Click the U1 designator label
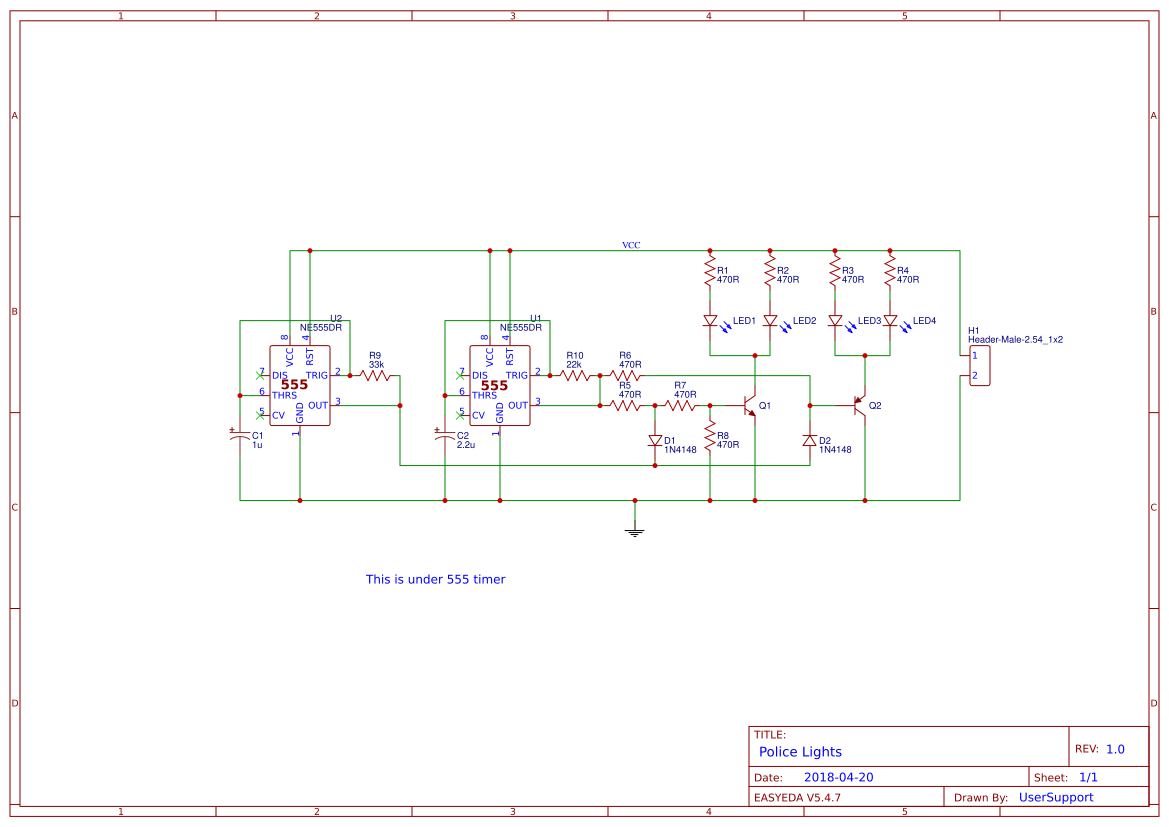Viewport: 1169px width, 827px height. point(536,318)
